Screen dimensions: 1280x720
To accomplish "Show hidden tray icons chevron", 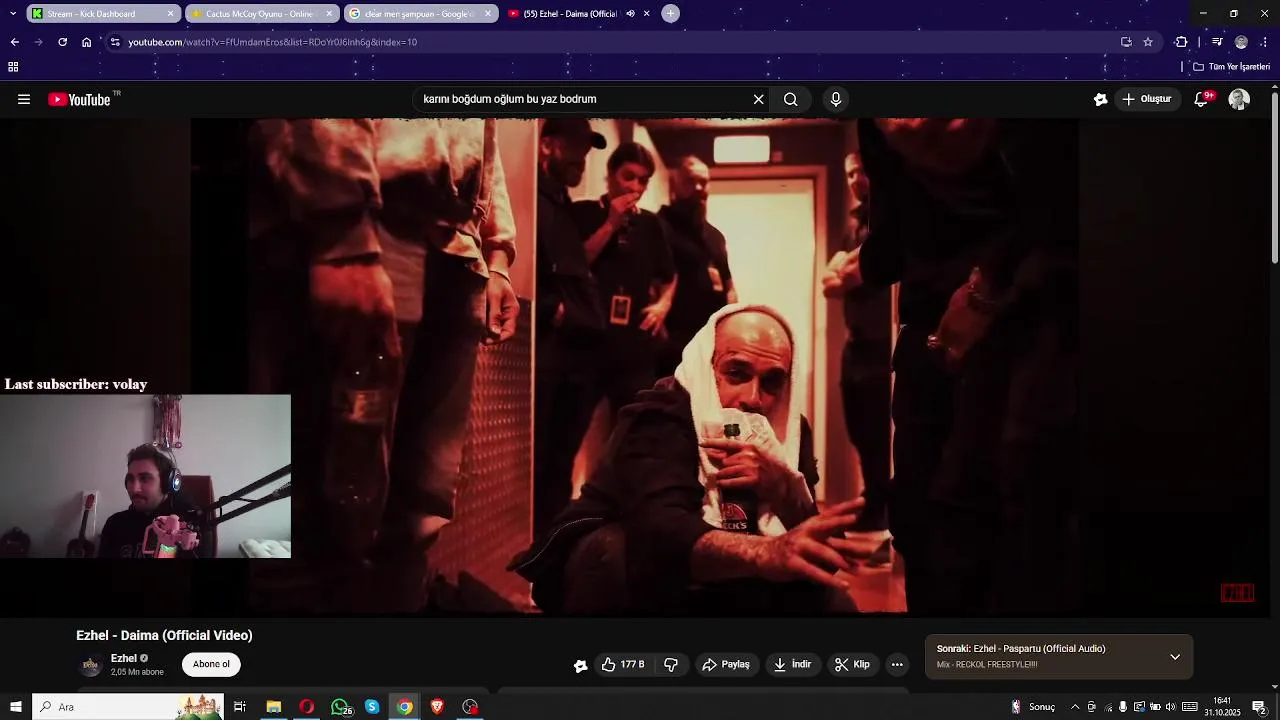I will point(1075,707).
